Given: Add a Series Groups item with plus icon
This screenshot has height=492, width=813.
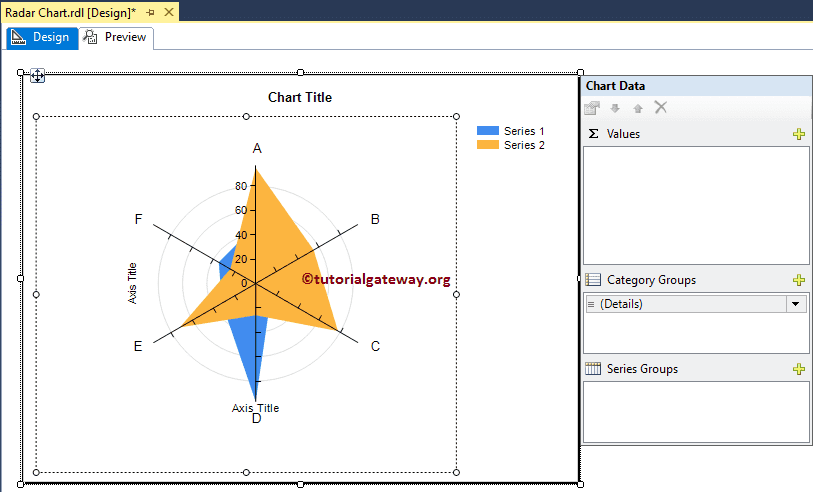Looking at the screenshot, I should (x=799, y=369).
